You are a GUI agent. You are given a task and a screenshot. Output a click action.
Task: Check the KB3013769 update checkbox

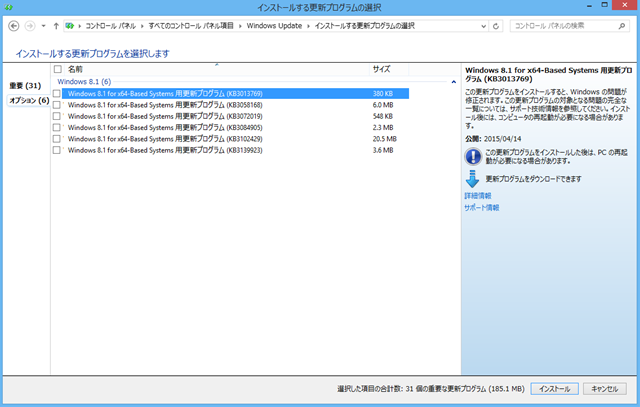coord(57,93)
